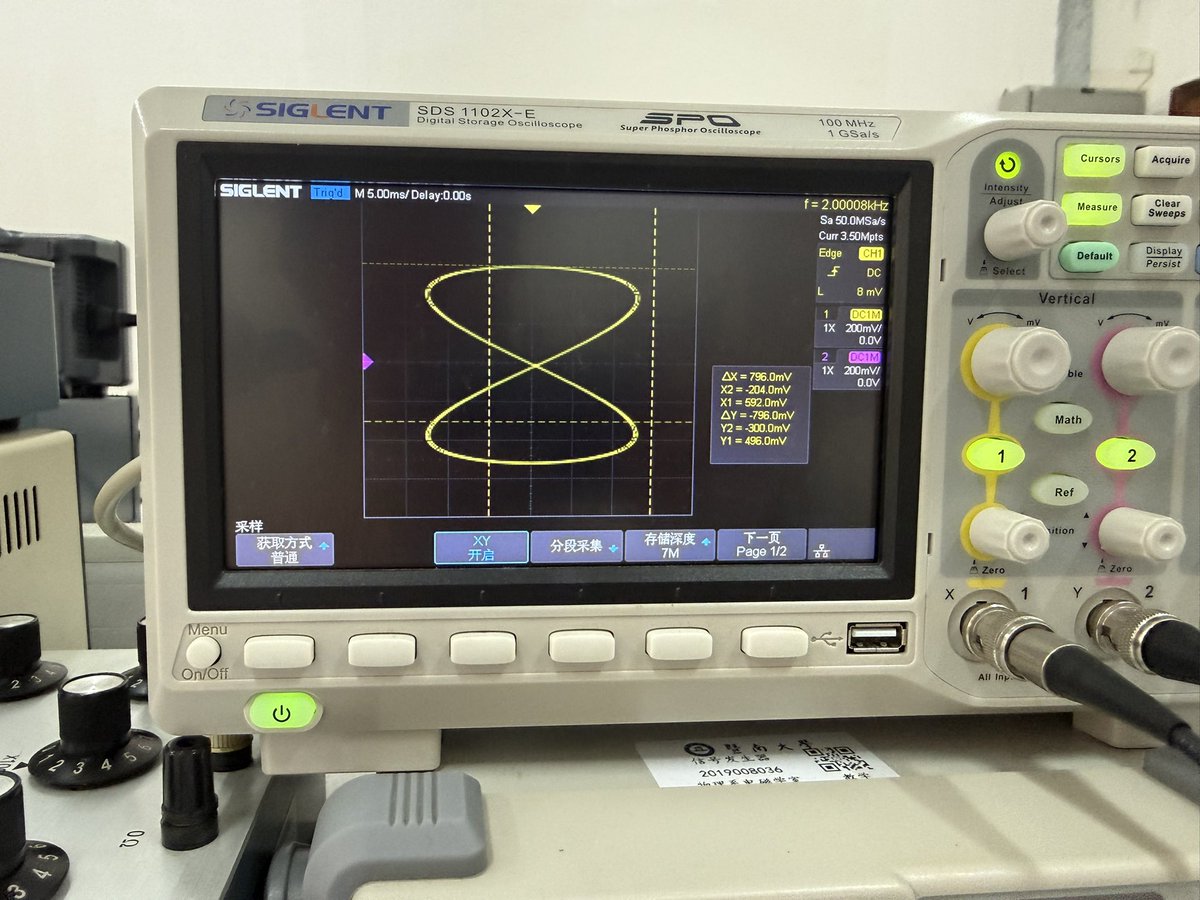Hit the Default setup button
This screenshot has height=900, width=1200.
(1088, 256)
